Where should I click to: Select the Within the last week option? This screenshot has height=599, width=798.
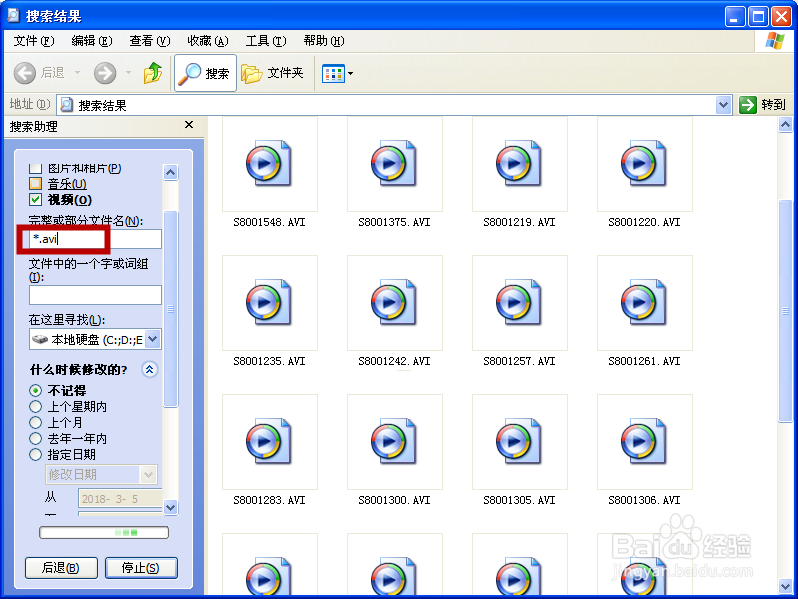pyautogui.click(x=35, y=407)
